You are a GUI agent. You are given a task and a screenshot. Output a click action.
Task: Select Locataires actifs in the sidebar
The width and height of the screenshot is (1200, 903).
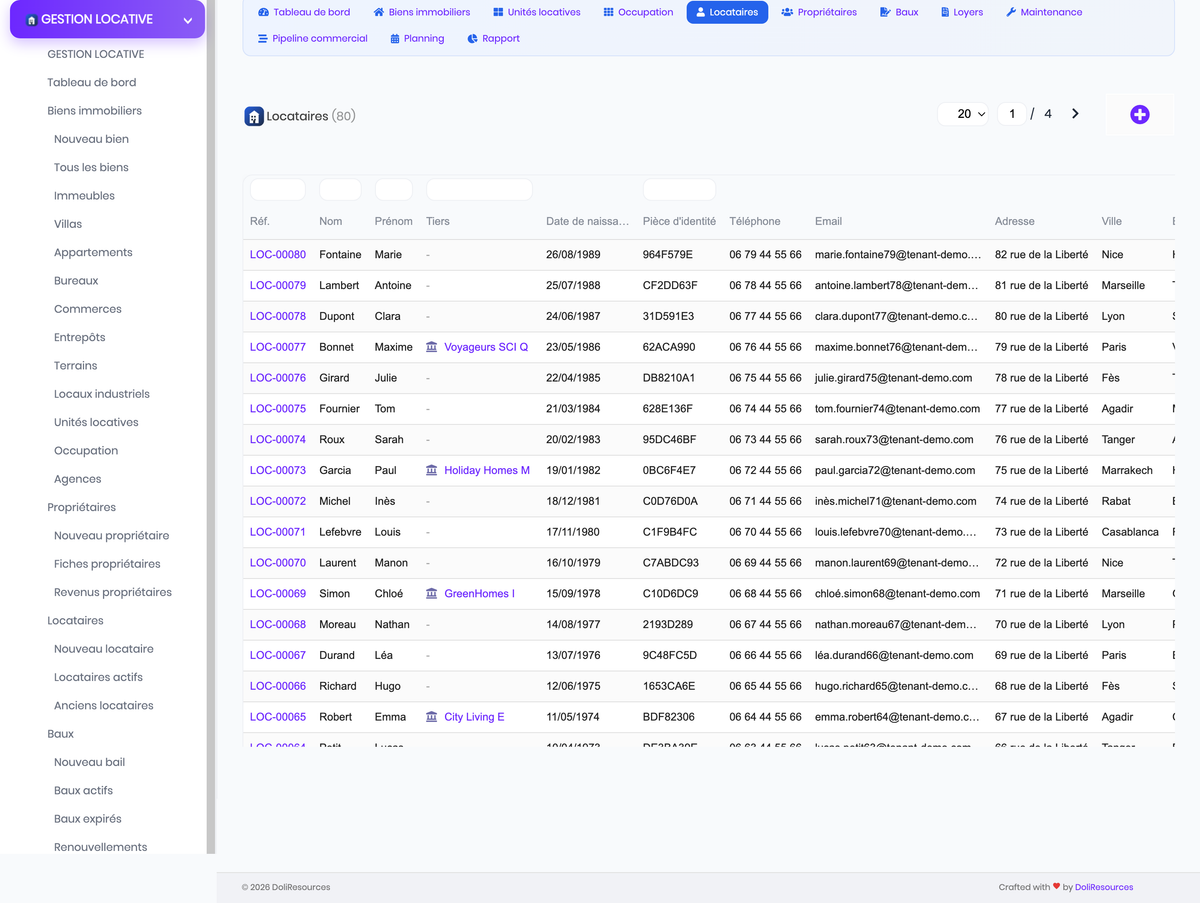coord(98,677)
